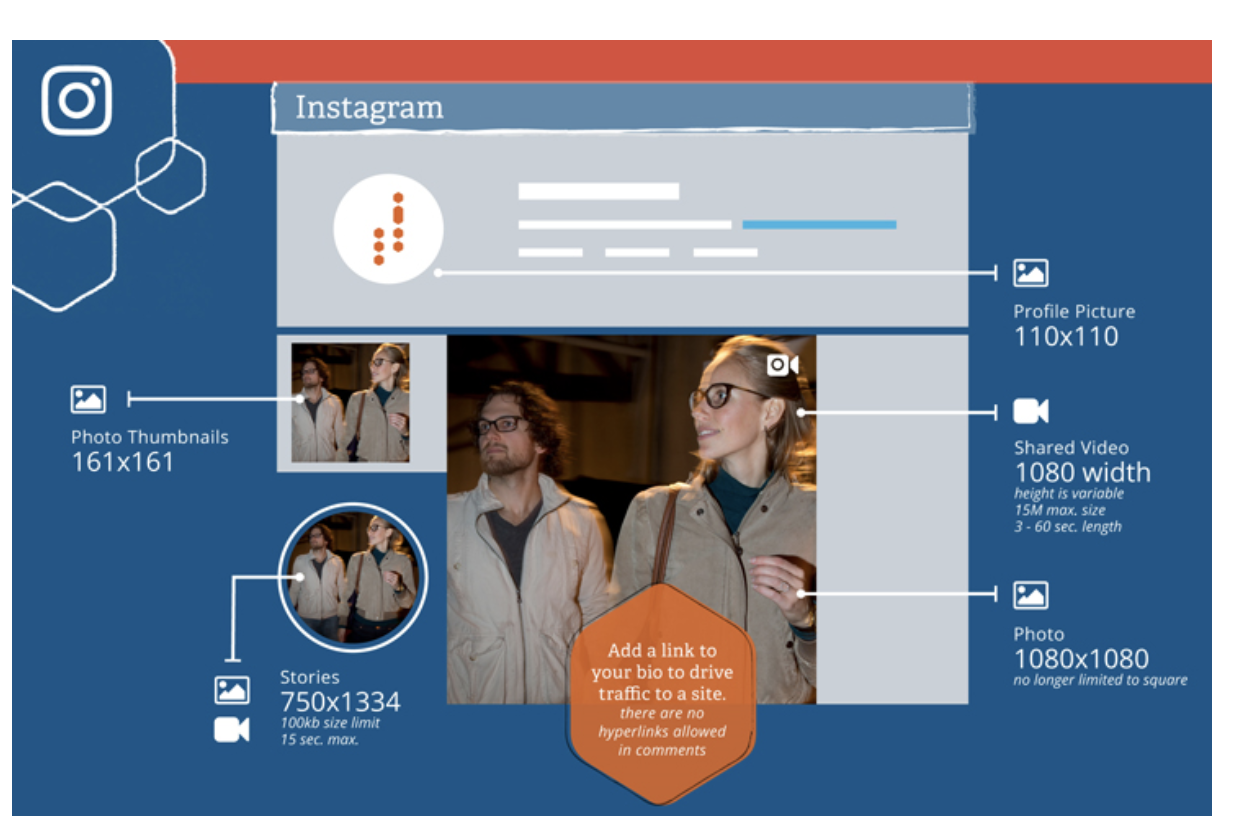Viewport: 1238px width, 834px height.
Task: Click the 'height is variable' note
Action: click(x=1069, y=493)
